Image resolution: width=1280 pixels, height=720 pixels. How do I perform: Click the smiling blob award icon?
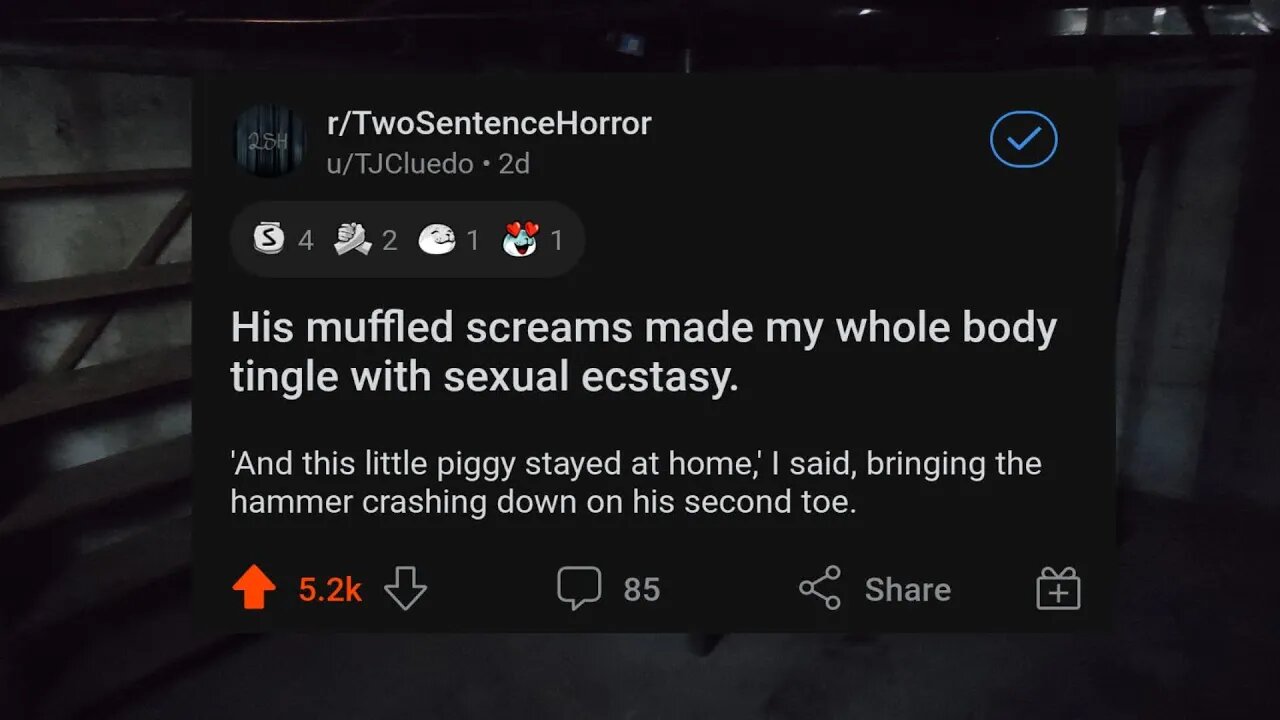point(437,240)
